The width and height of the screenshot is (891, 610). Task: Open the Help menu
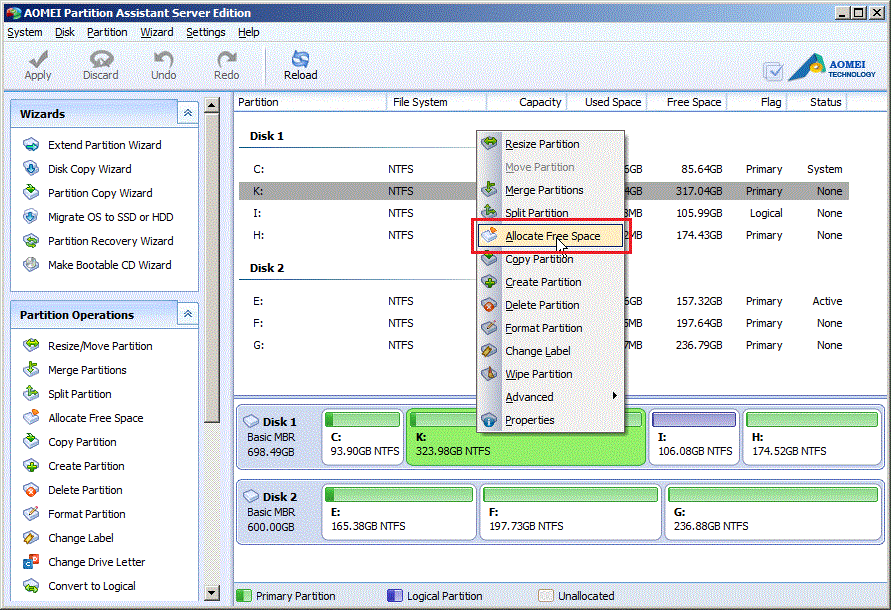point(248,32)
